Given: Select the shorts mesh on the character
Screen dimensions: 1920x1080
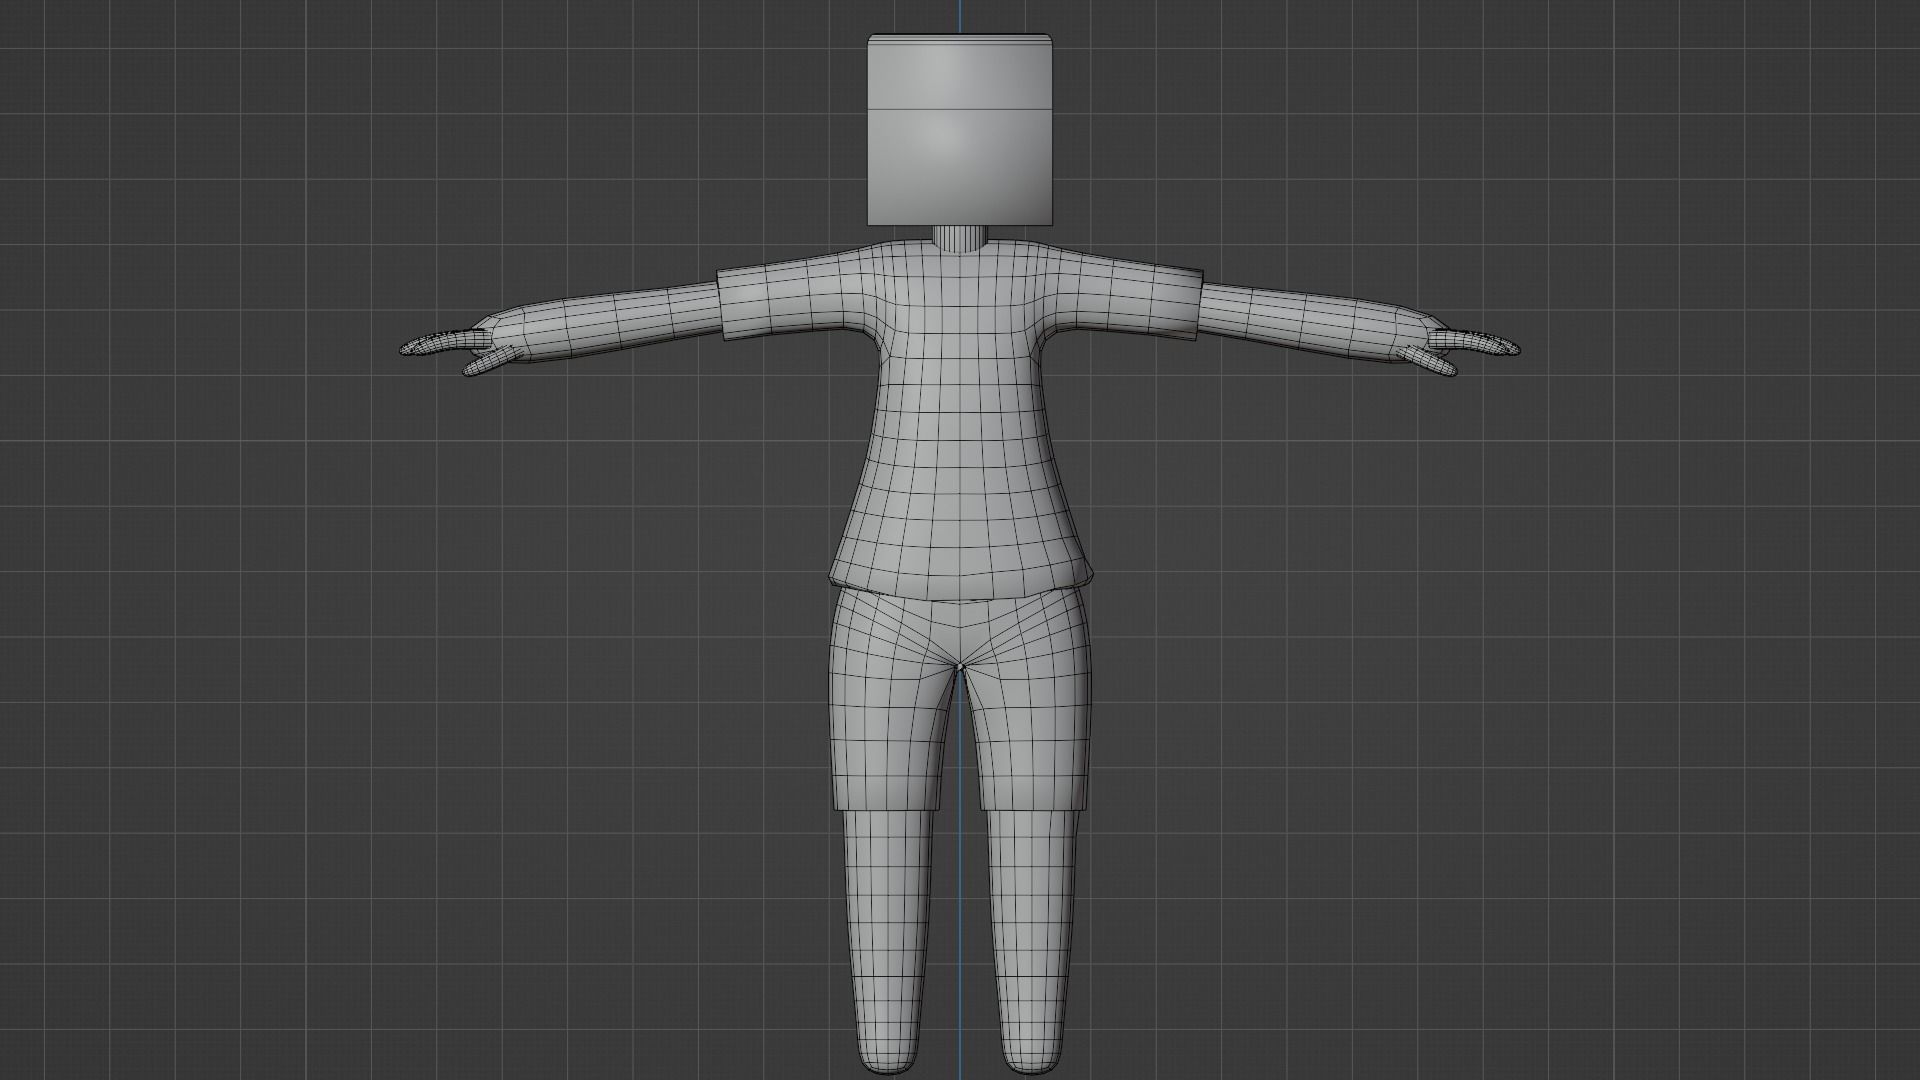Looking at the screenshot, I should tap(960, 700).
